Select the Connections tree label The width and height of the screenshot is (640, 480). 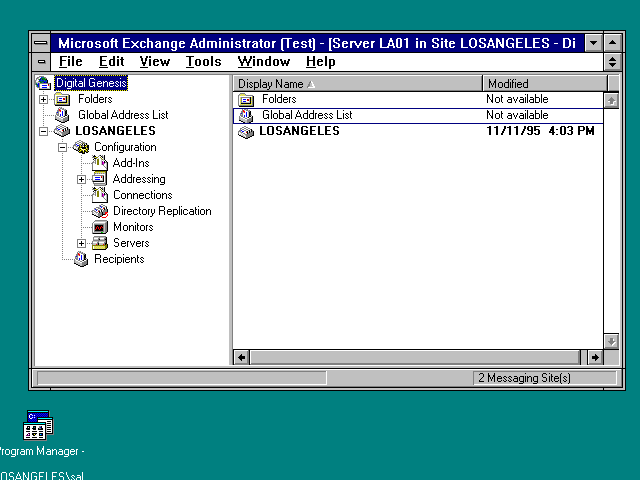click(x=143, y=195)
